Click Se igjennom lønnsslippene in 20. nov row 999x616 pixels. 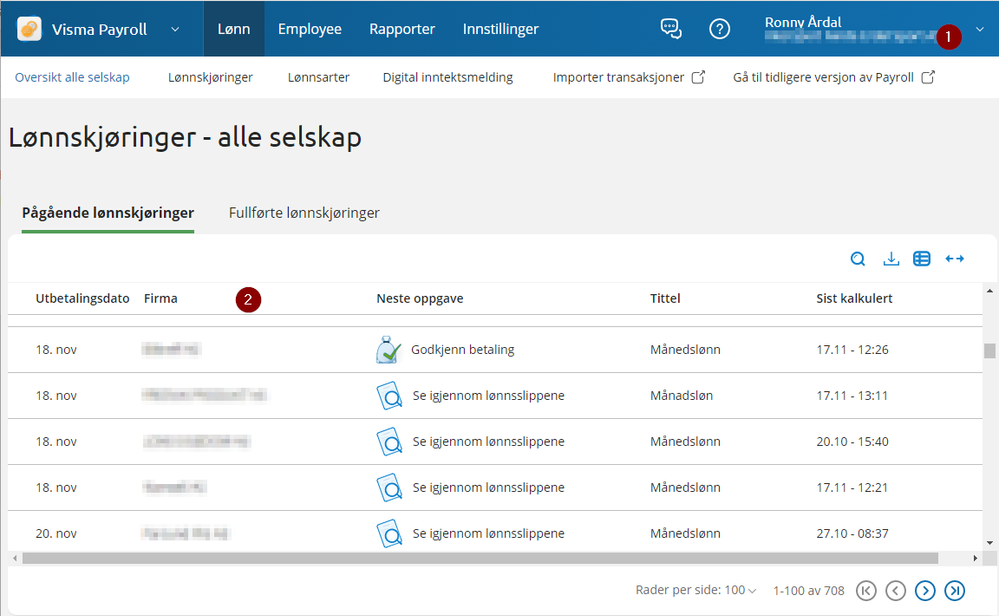(488, 533)
